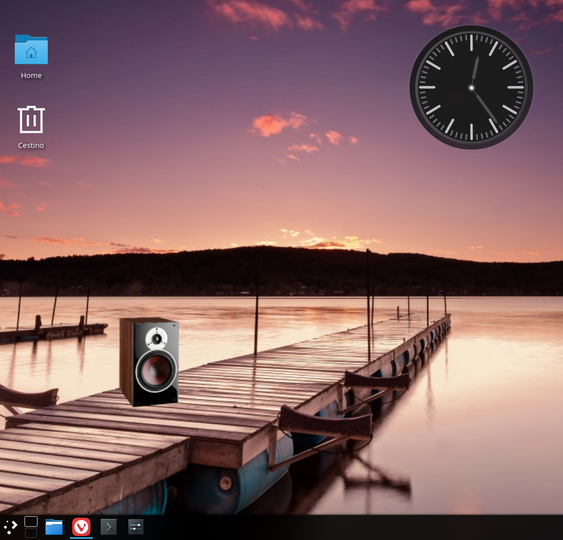Open the KDE application launcher
Image resolution: width=563 pixels, height=540 pixels.
click(x=10, y=526)
